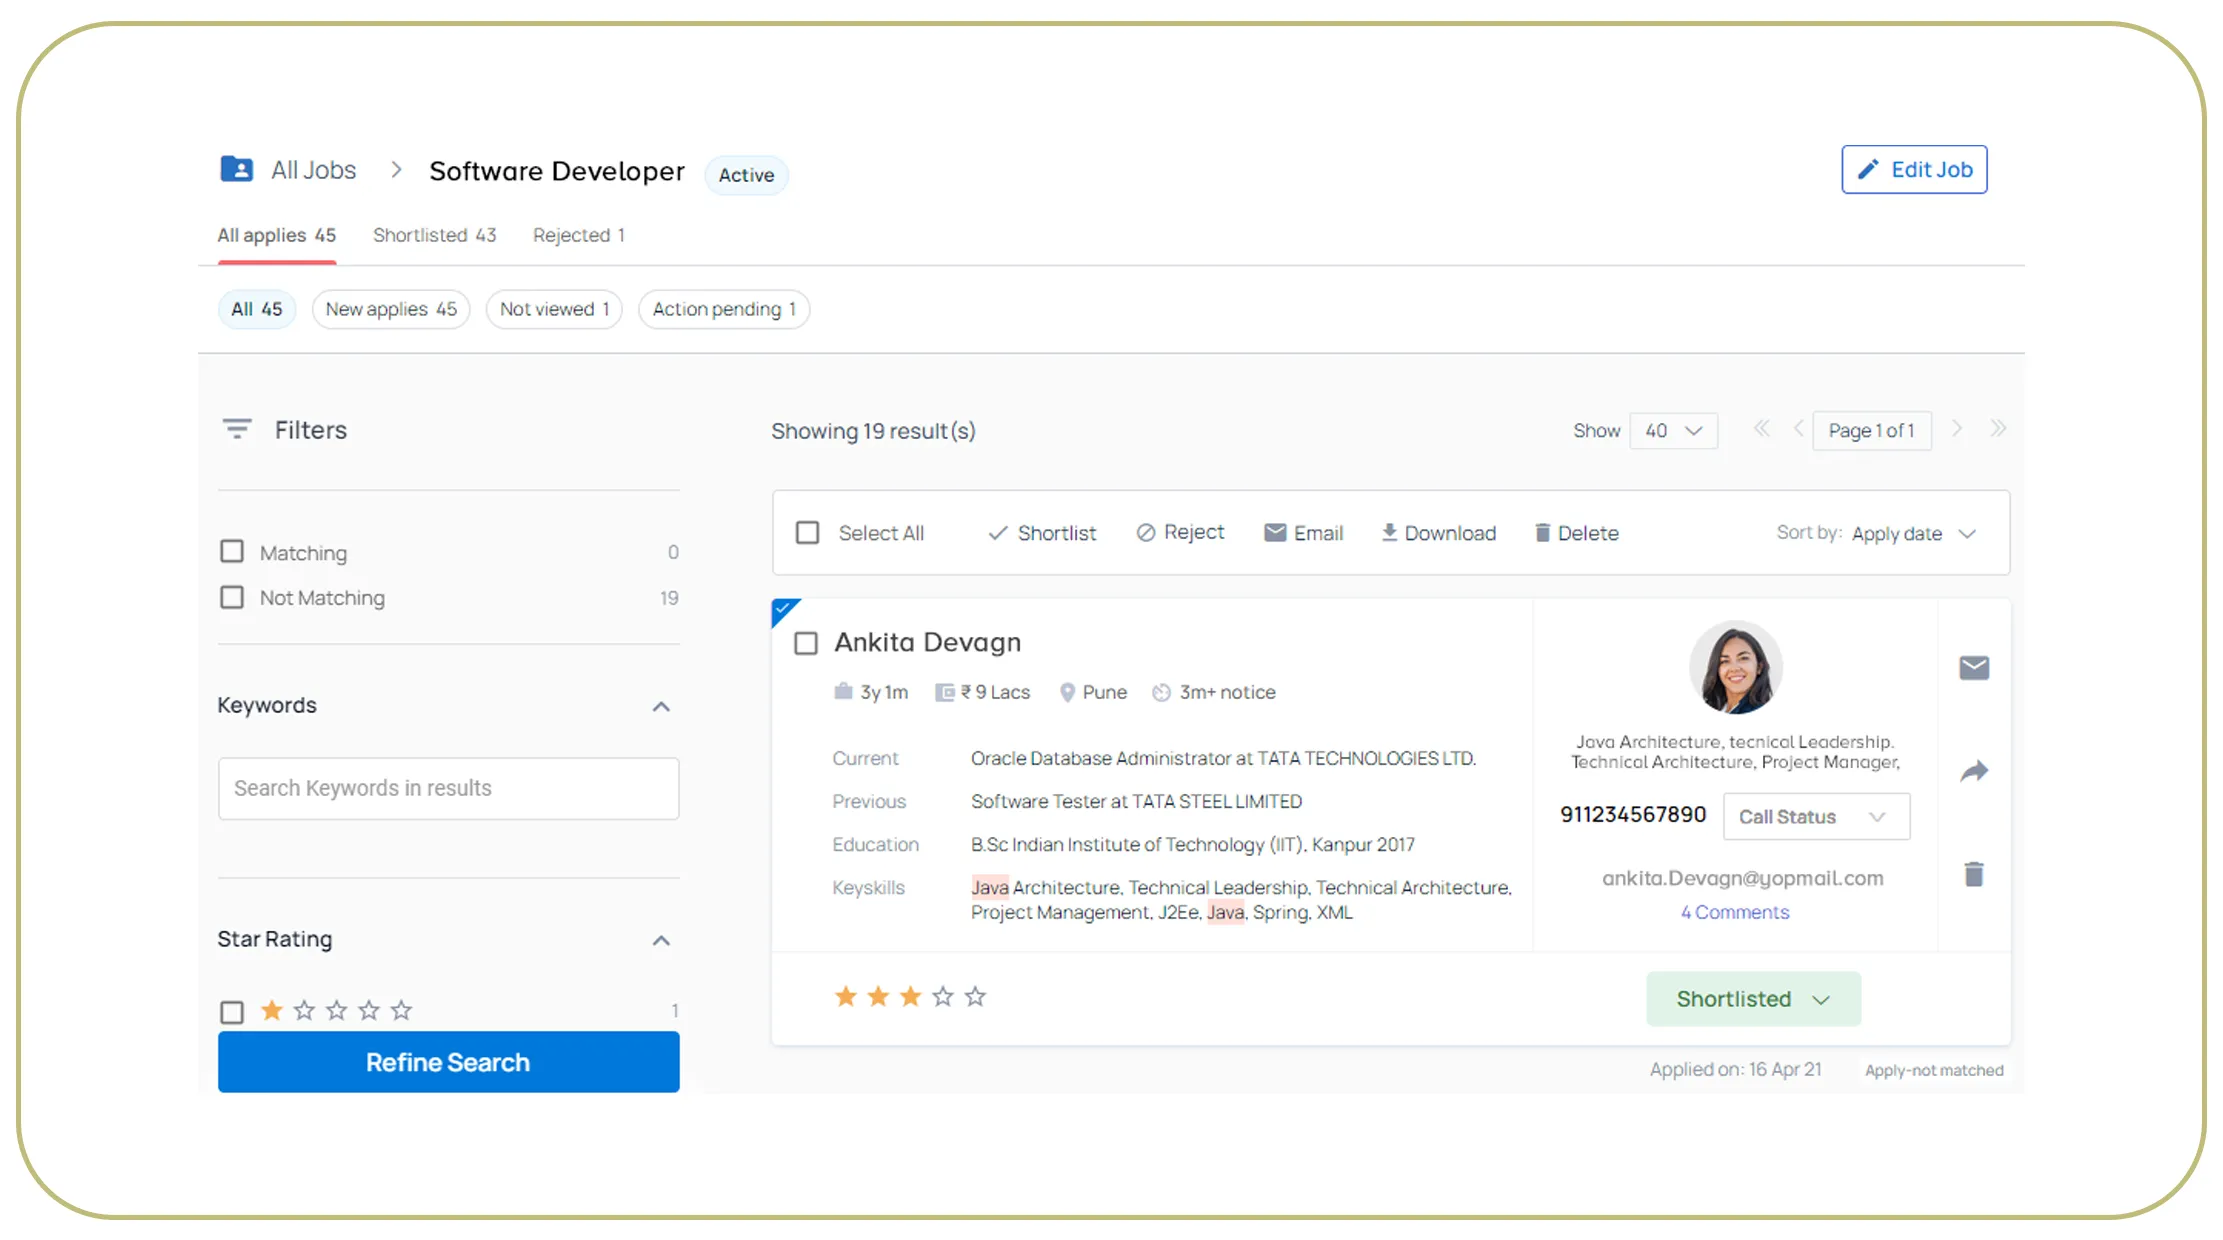Click the Edit Job button
The width and height of the screenshot is (2223, 1240).
click(1913, 169)
